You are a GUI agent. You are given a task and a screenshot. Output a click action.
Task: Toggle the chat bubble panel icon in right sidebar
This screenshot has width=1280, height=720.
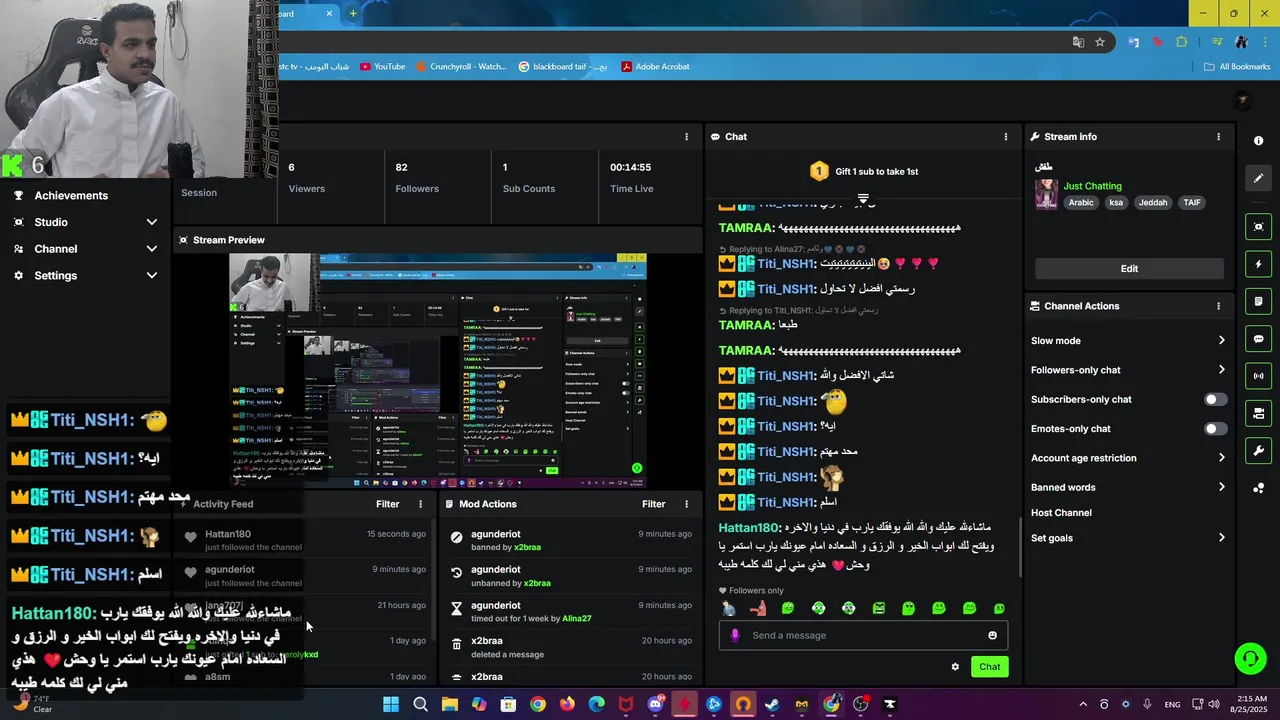click(x=1259, y=339)
